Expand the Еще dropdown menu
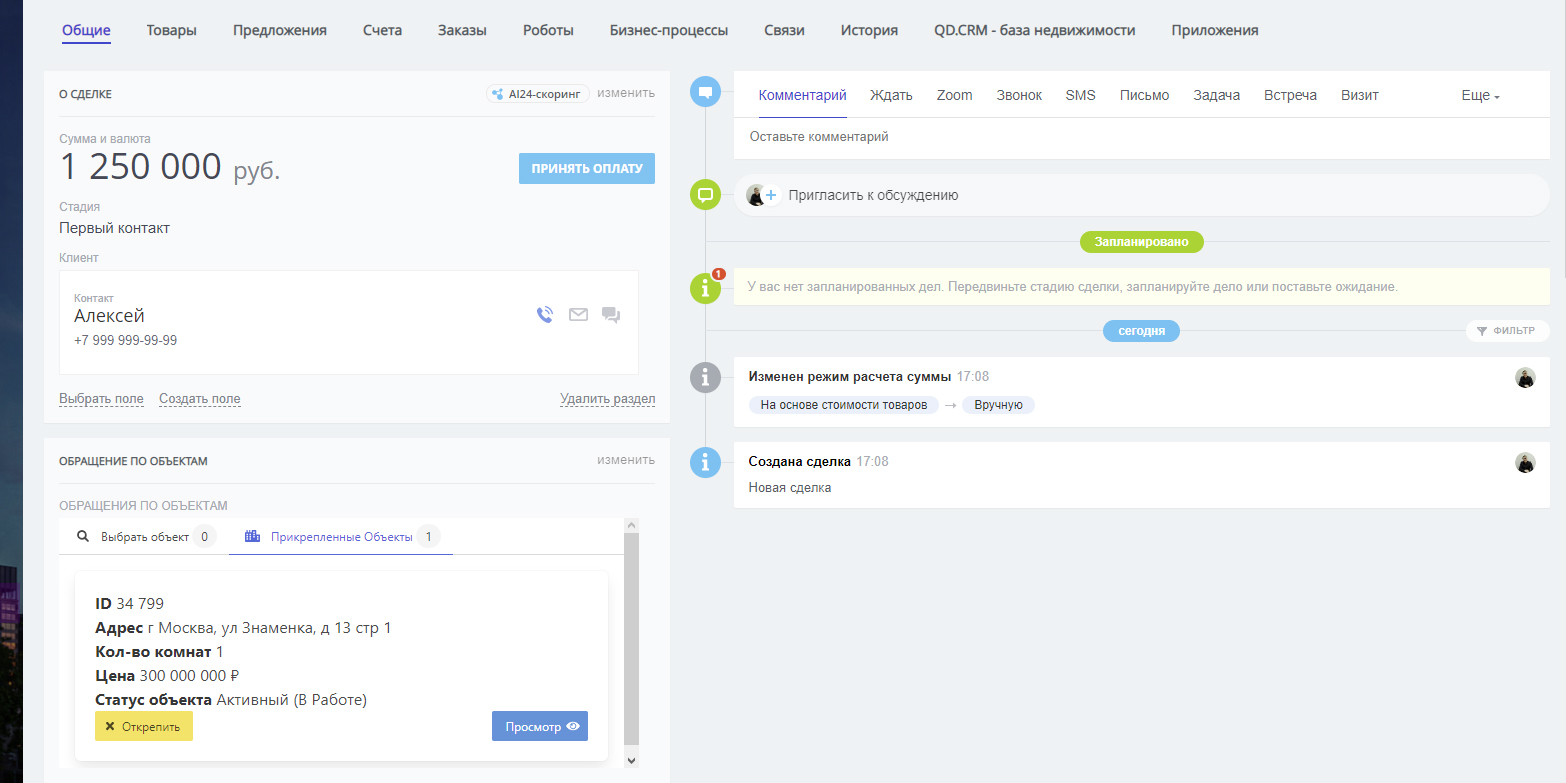This screenshot has width=1566, height=783. 1480,96
